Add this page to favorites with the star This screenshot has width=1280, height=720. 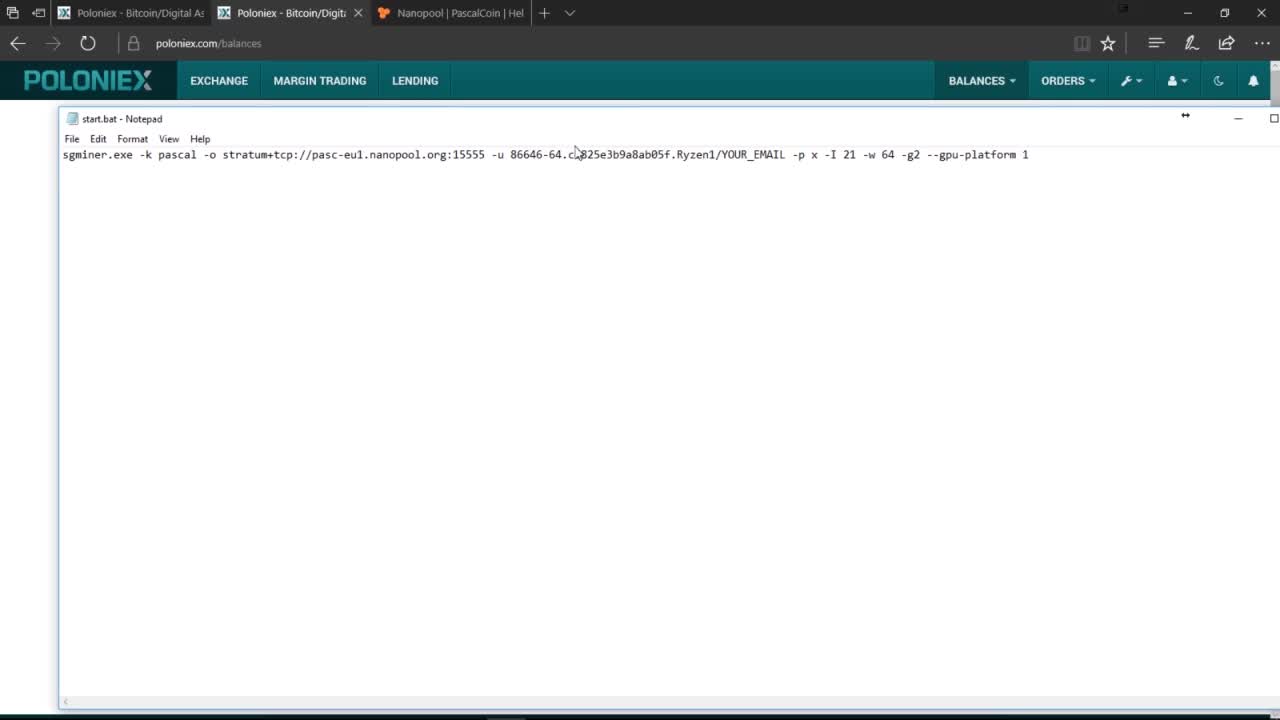(x=1108, y=43)
